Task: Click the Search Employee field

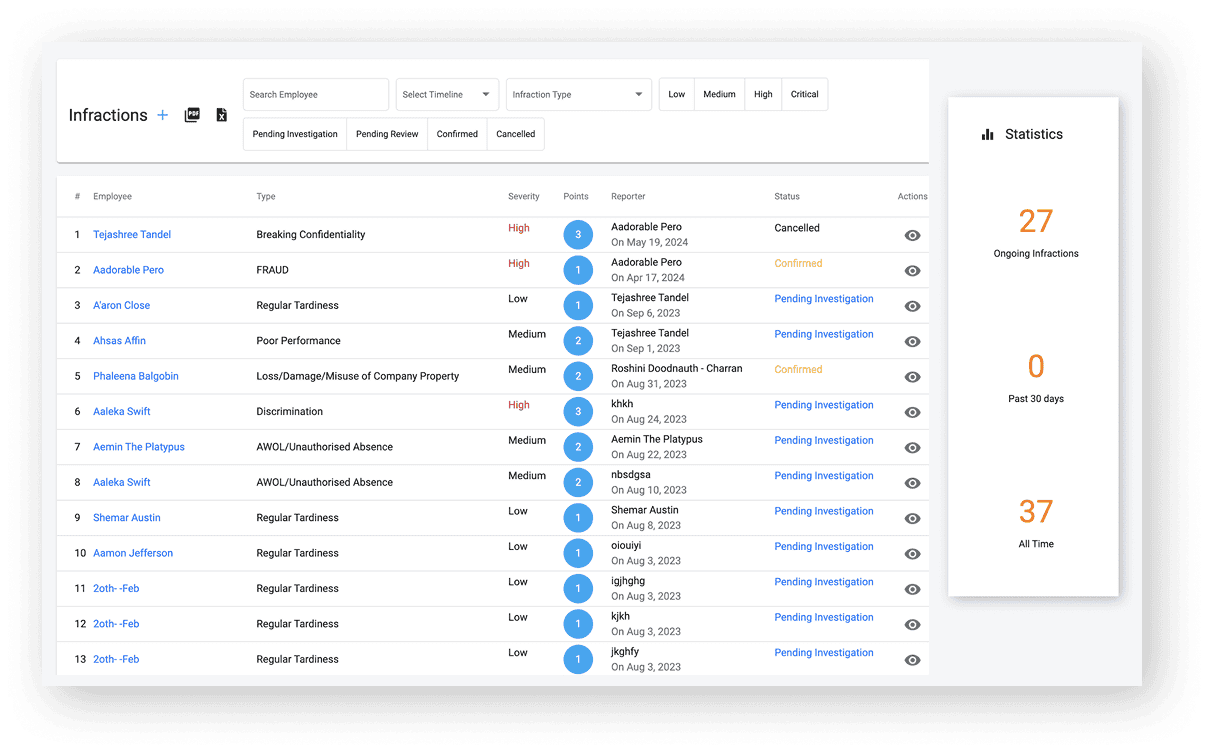Action: 316,95
